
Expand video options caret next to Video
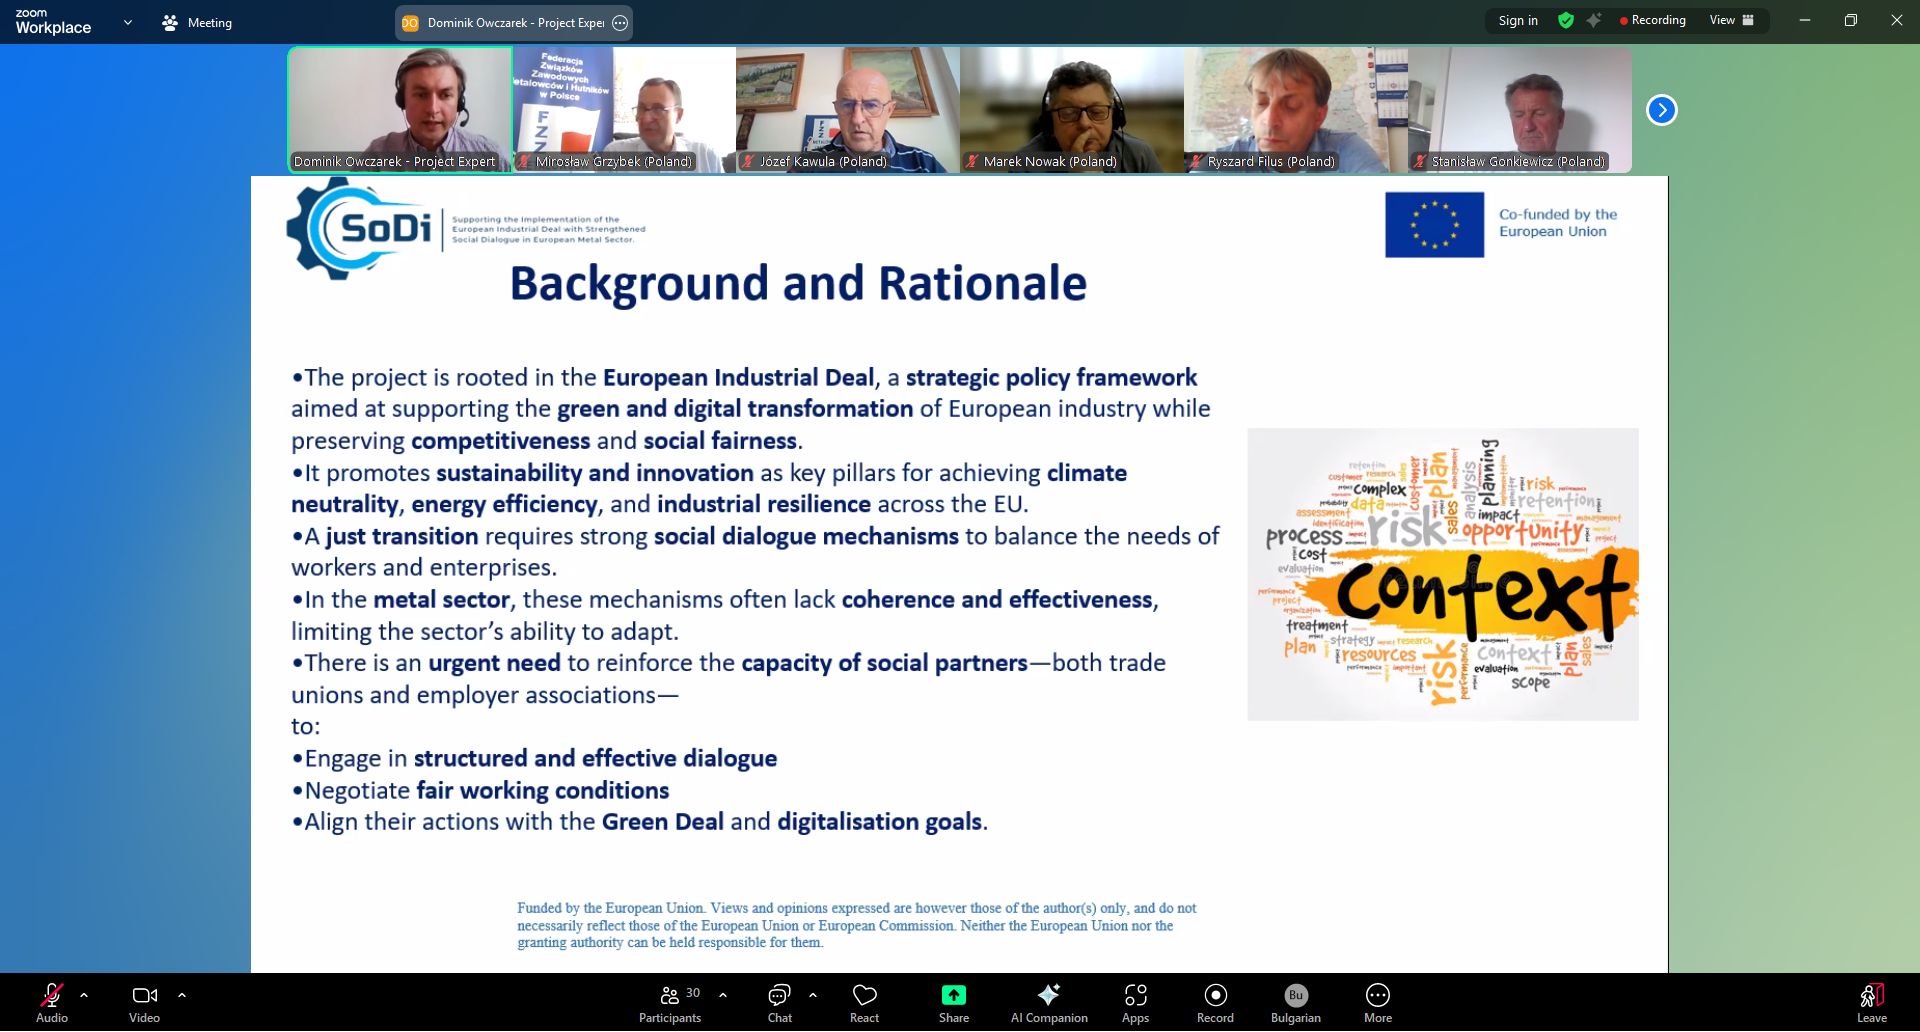[x=182, y=995]
